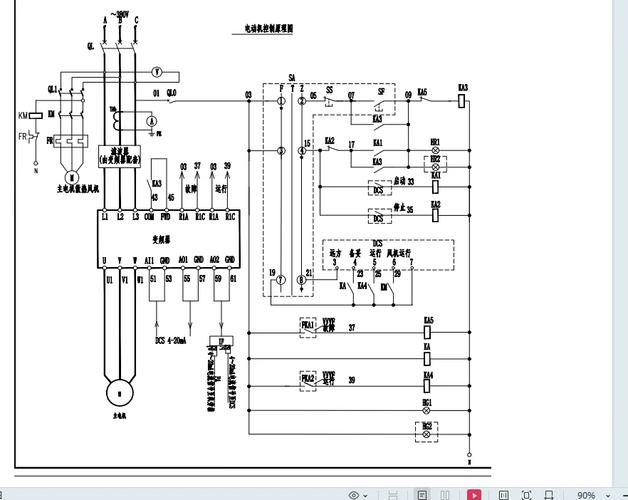Open the zoom percentage dropdown arrow
Viewport: 628px width, 500px height.
tap(607, 494)
